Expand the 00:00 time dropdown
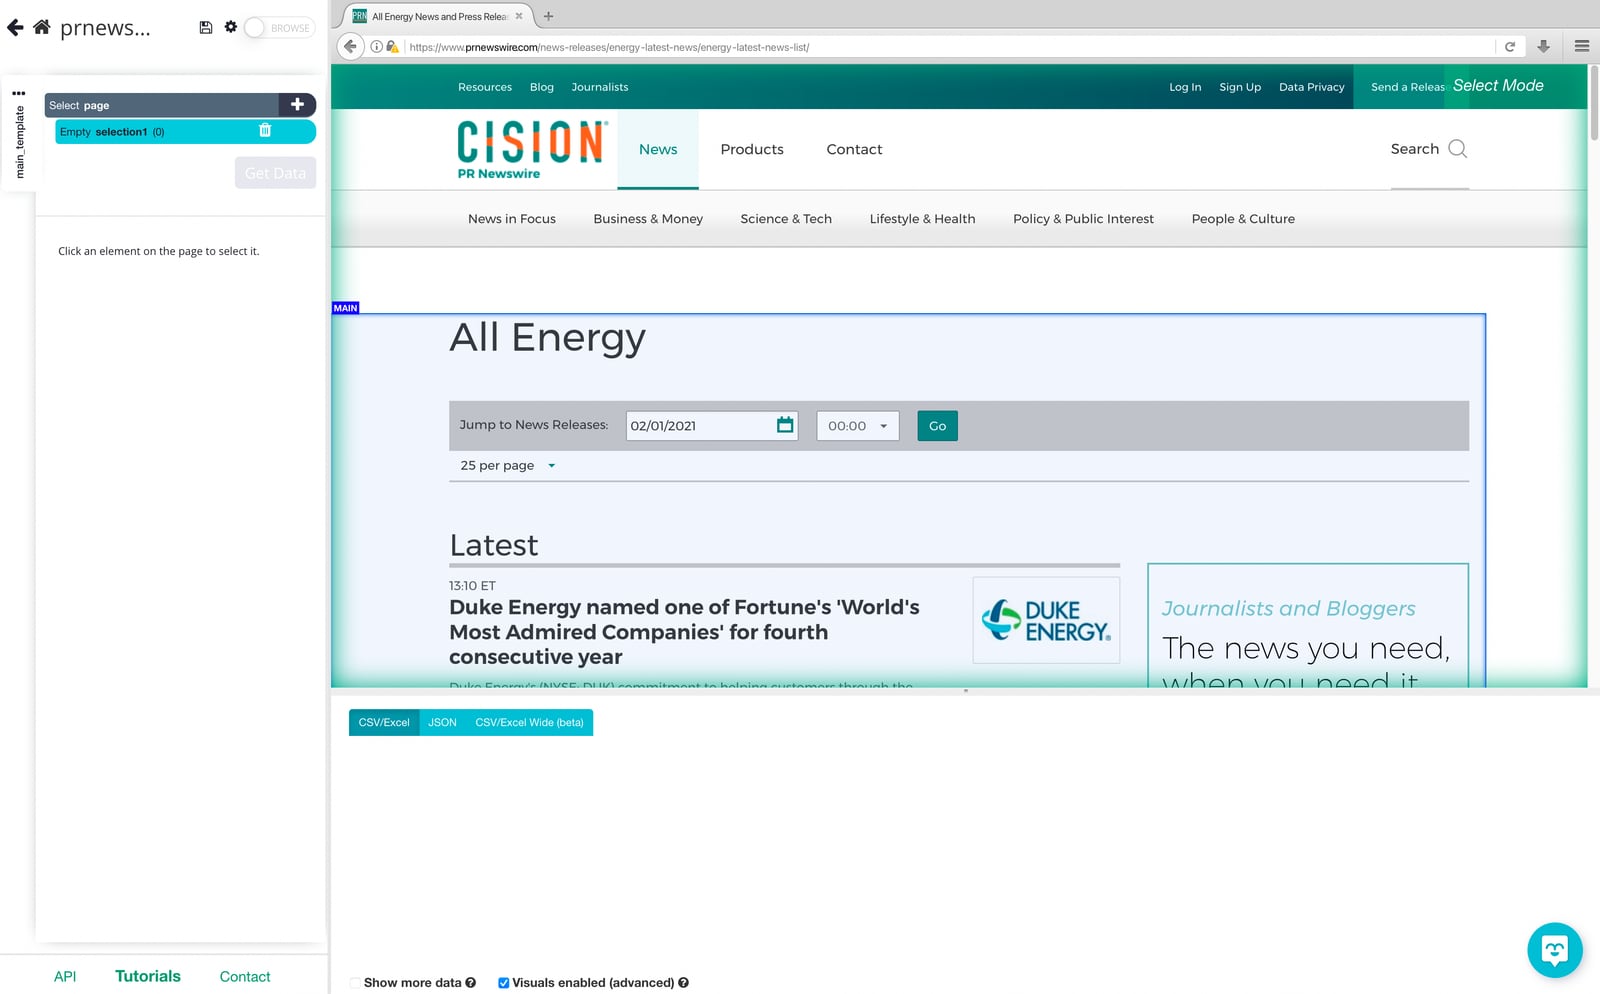1600x994 pixels. click(858, 426)
